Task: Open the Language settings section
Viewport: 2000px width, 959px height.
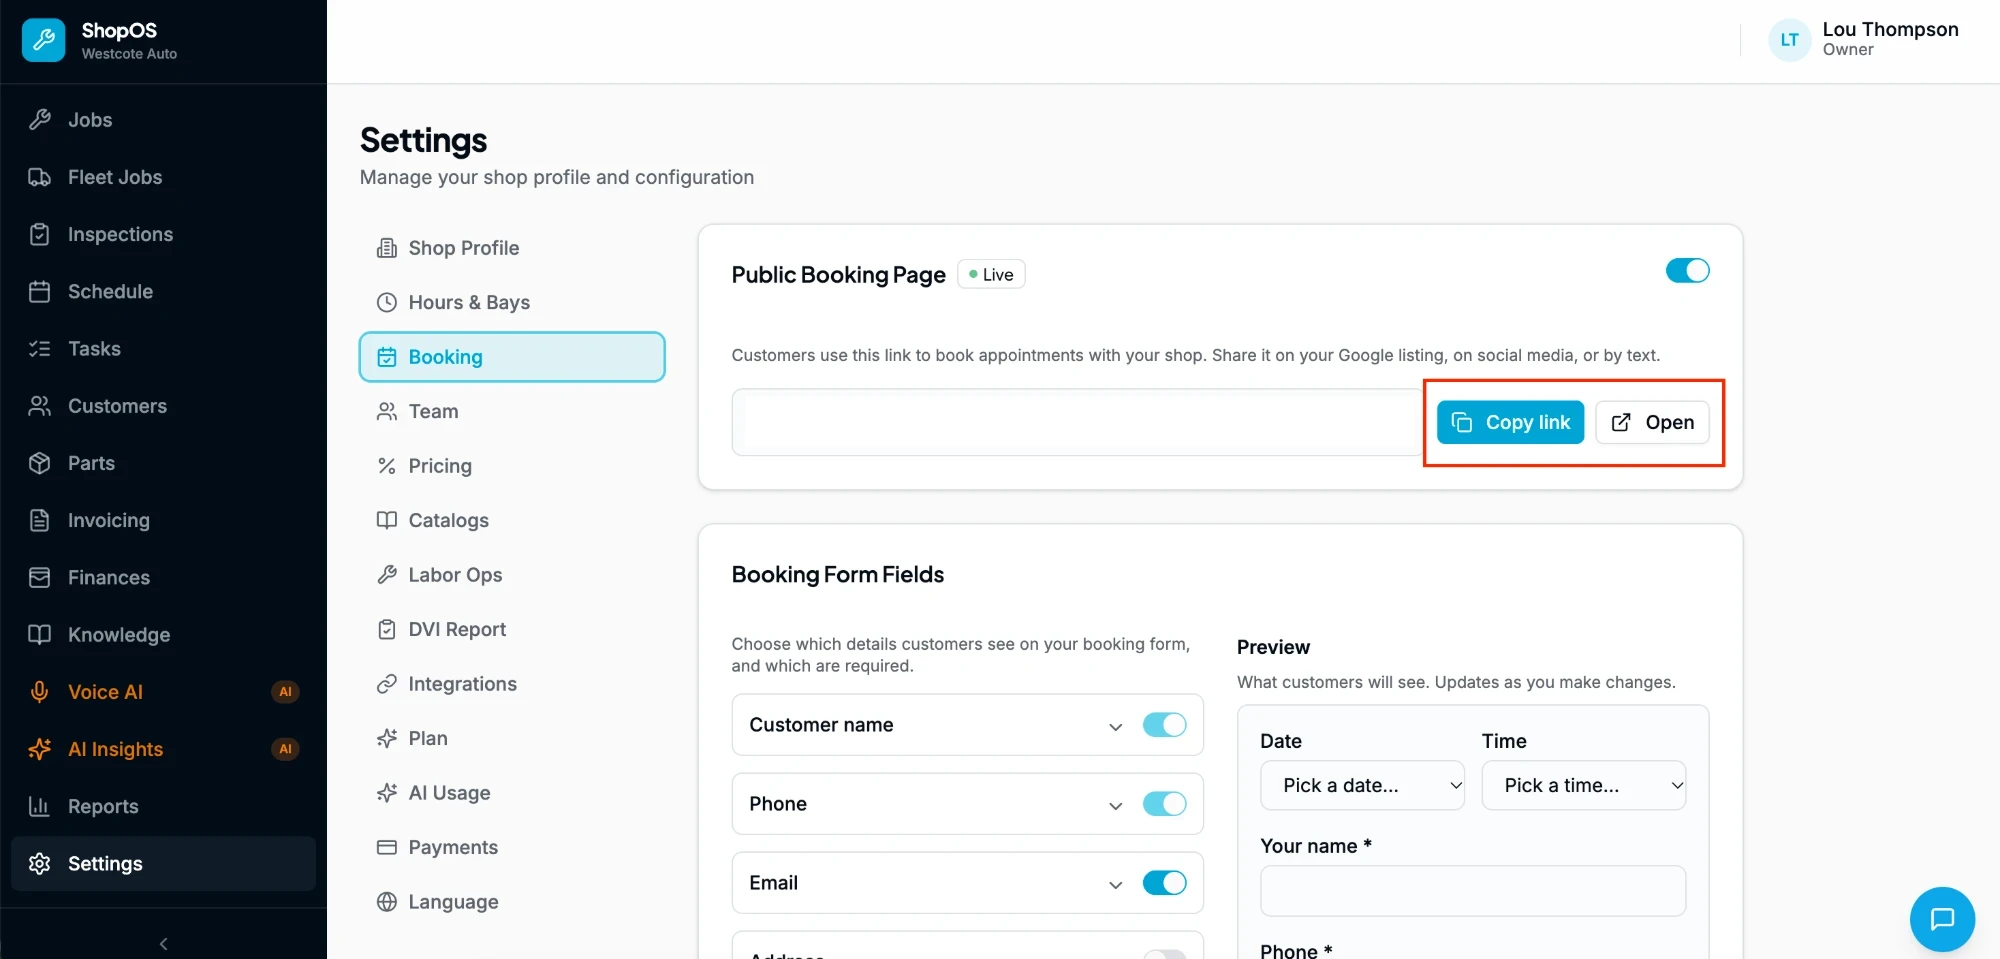Action: coord(512,902)
